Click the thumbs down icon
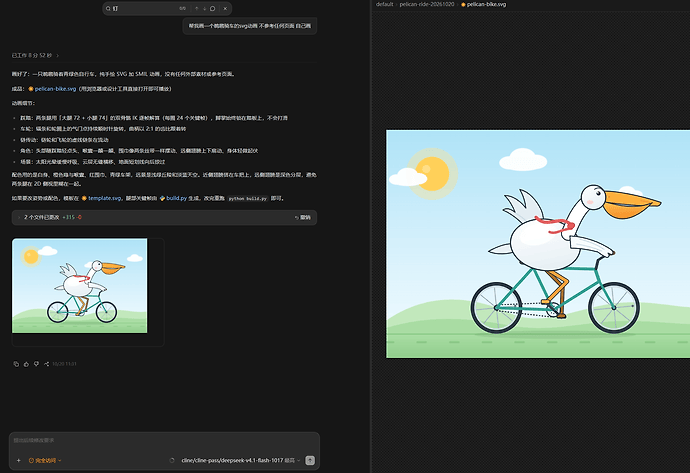The width and height of the screenshot is (690, 473). (x=37, y=364)
